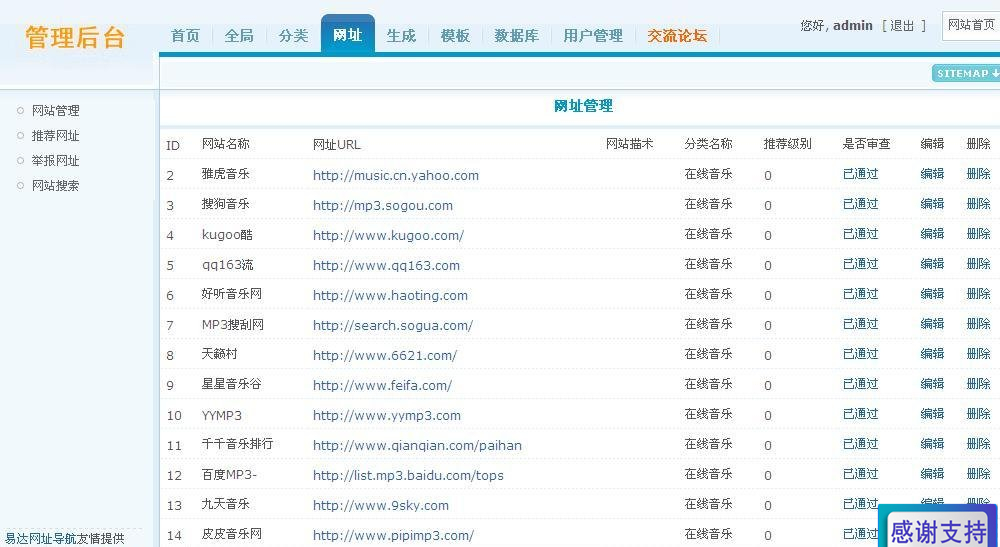Open link http://list.mp3.baidu.com/tops
The image size is (1000, 547).
(408, 475)
